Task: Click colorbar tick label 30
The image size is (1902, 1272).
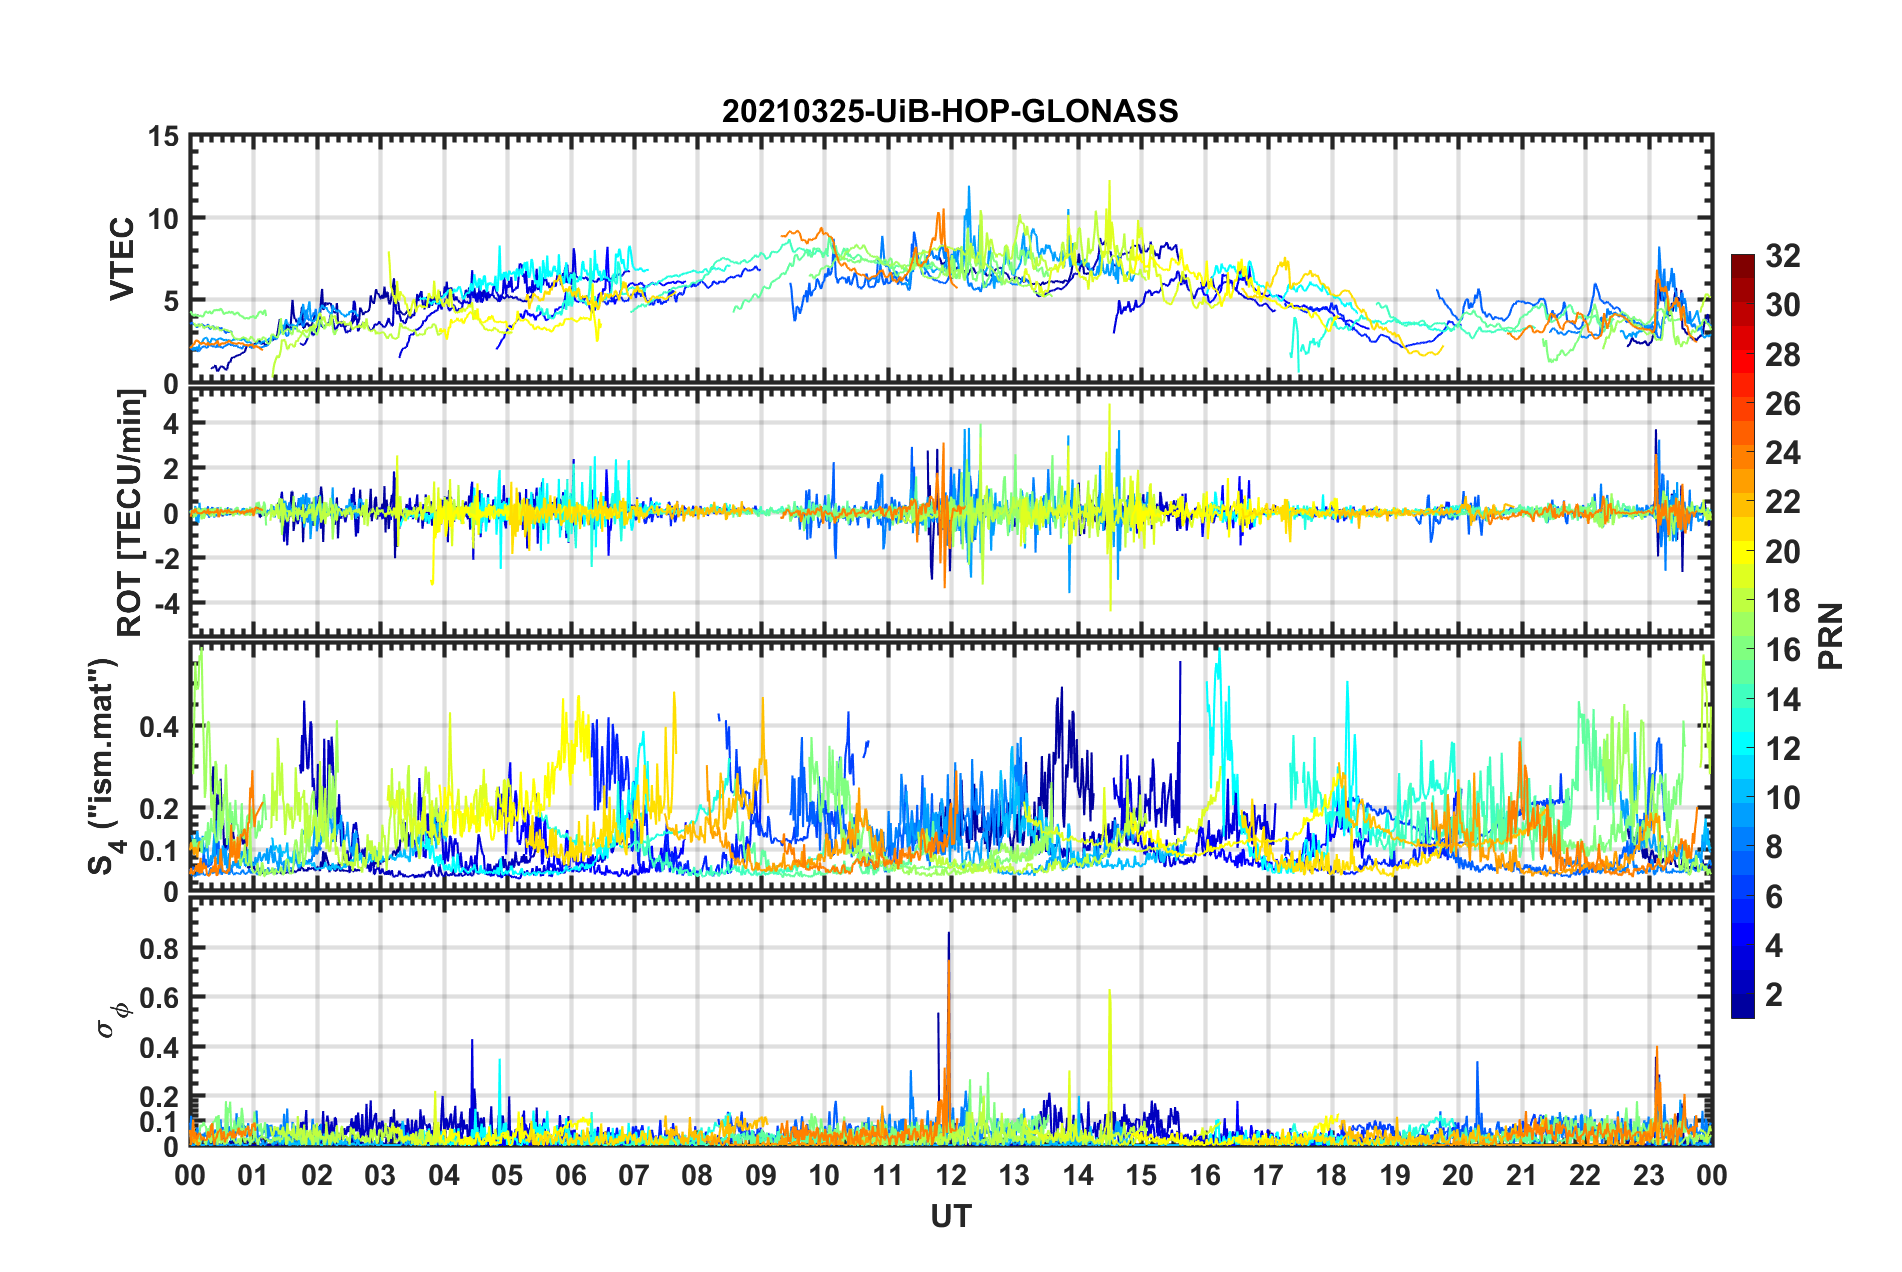Action: pos(1783,305)
